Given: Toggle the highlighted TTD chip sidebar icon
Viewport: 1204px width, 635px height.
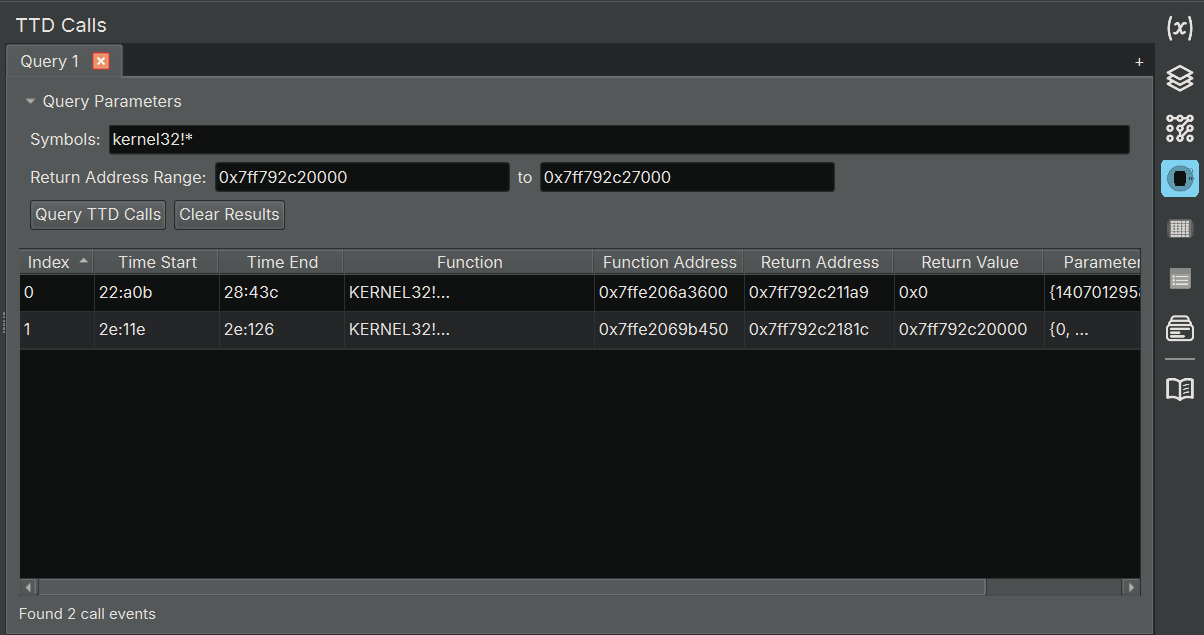Looking at the screenshot, I should 1179,178.
